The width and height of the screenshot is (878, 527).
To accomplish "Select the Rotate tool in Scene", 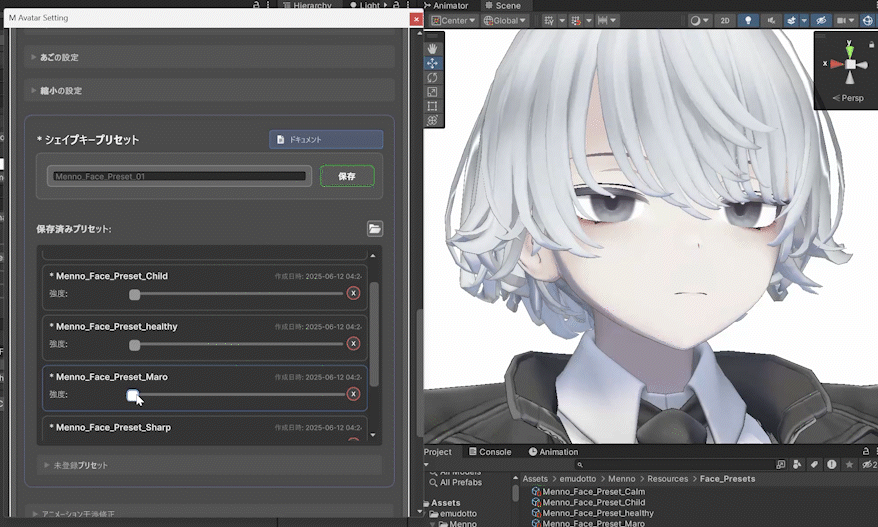I will 432,77.
